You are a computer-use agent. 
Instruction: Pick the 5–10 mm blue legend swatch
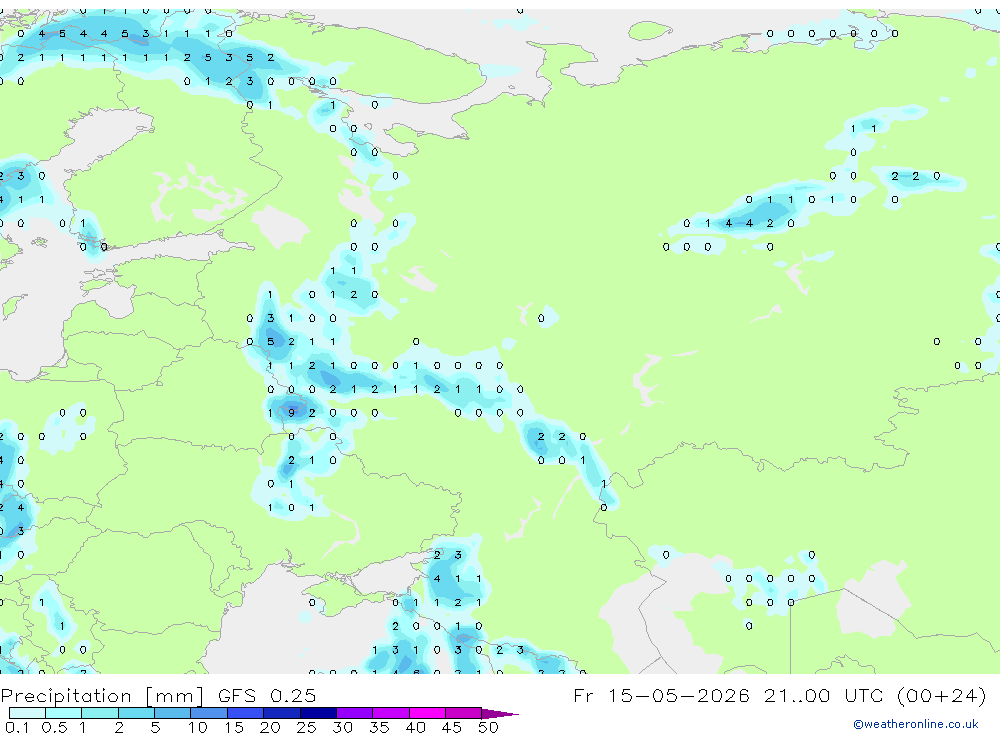coord(172,713)
